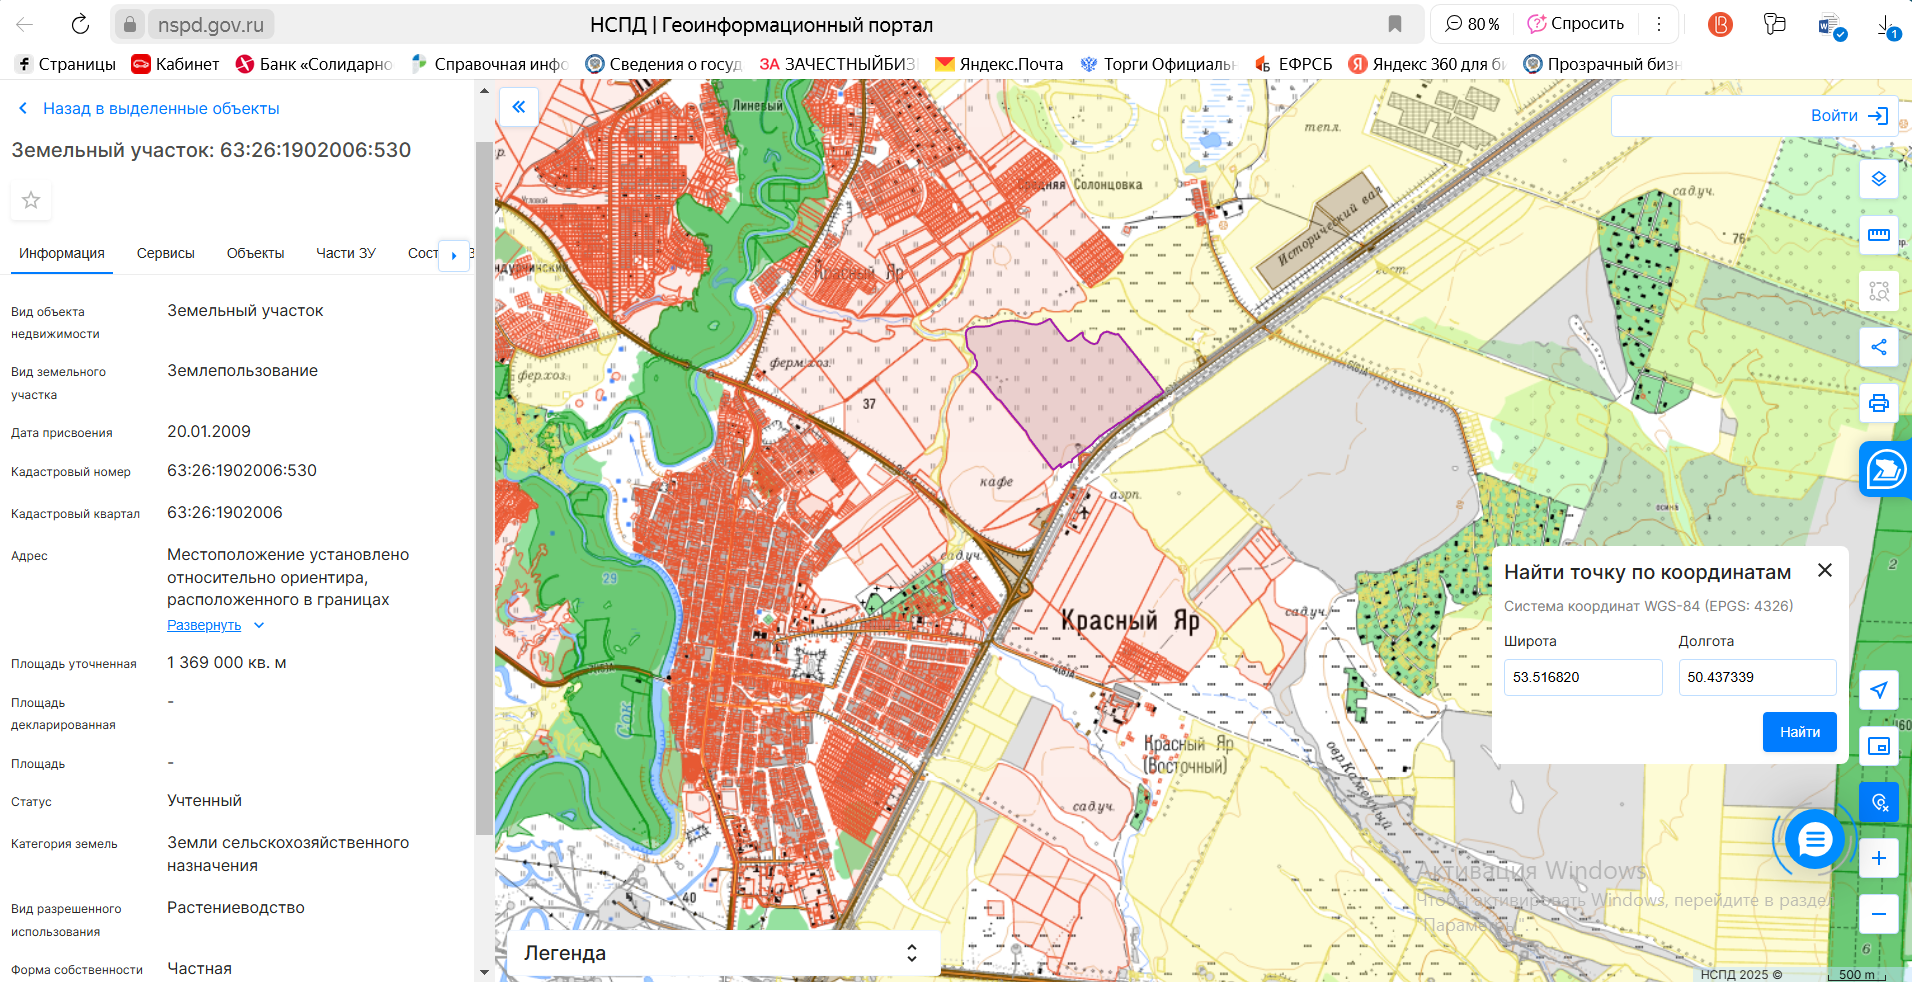
Task: Toggle the overview mini-map
Action: click(x=1878, y=746)
